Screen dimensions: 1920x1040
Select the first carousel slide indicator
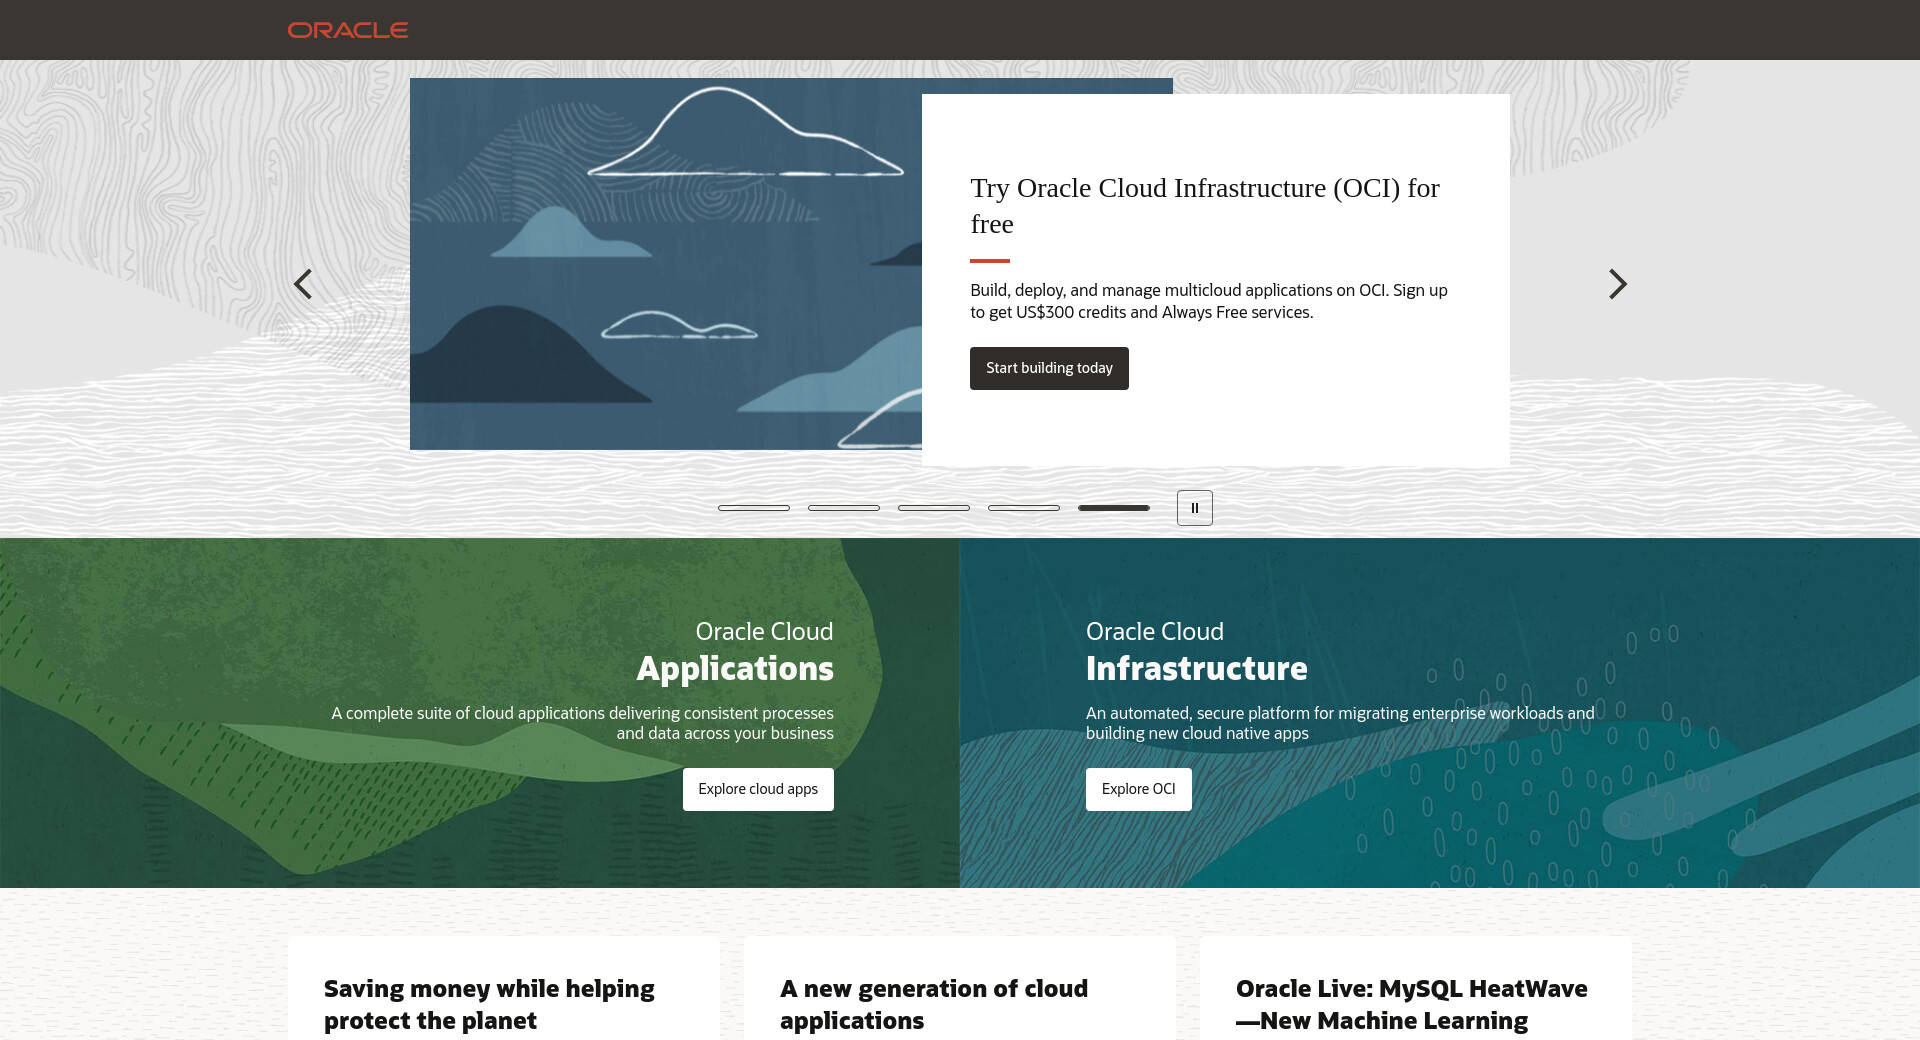tap(754, 508)
